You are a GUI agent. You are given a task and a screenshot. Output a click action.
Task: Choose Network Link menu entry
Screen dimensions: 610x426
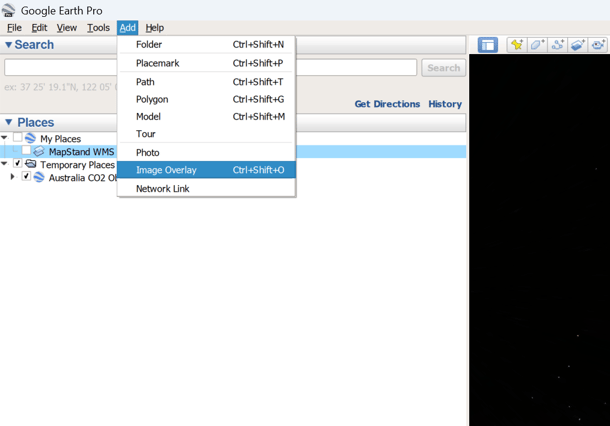click(x=206, y=189)
